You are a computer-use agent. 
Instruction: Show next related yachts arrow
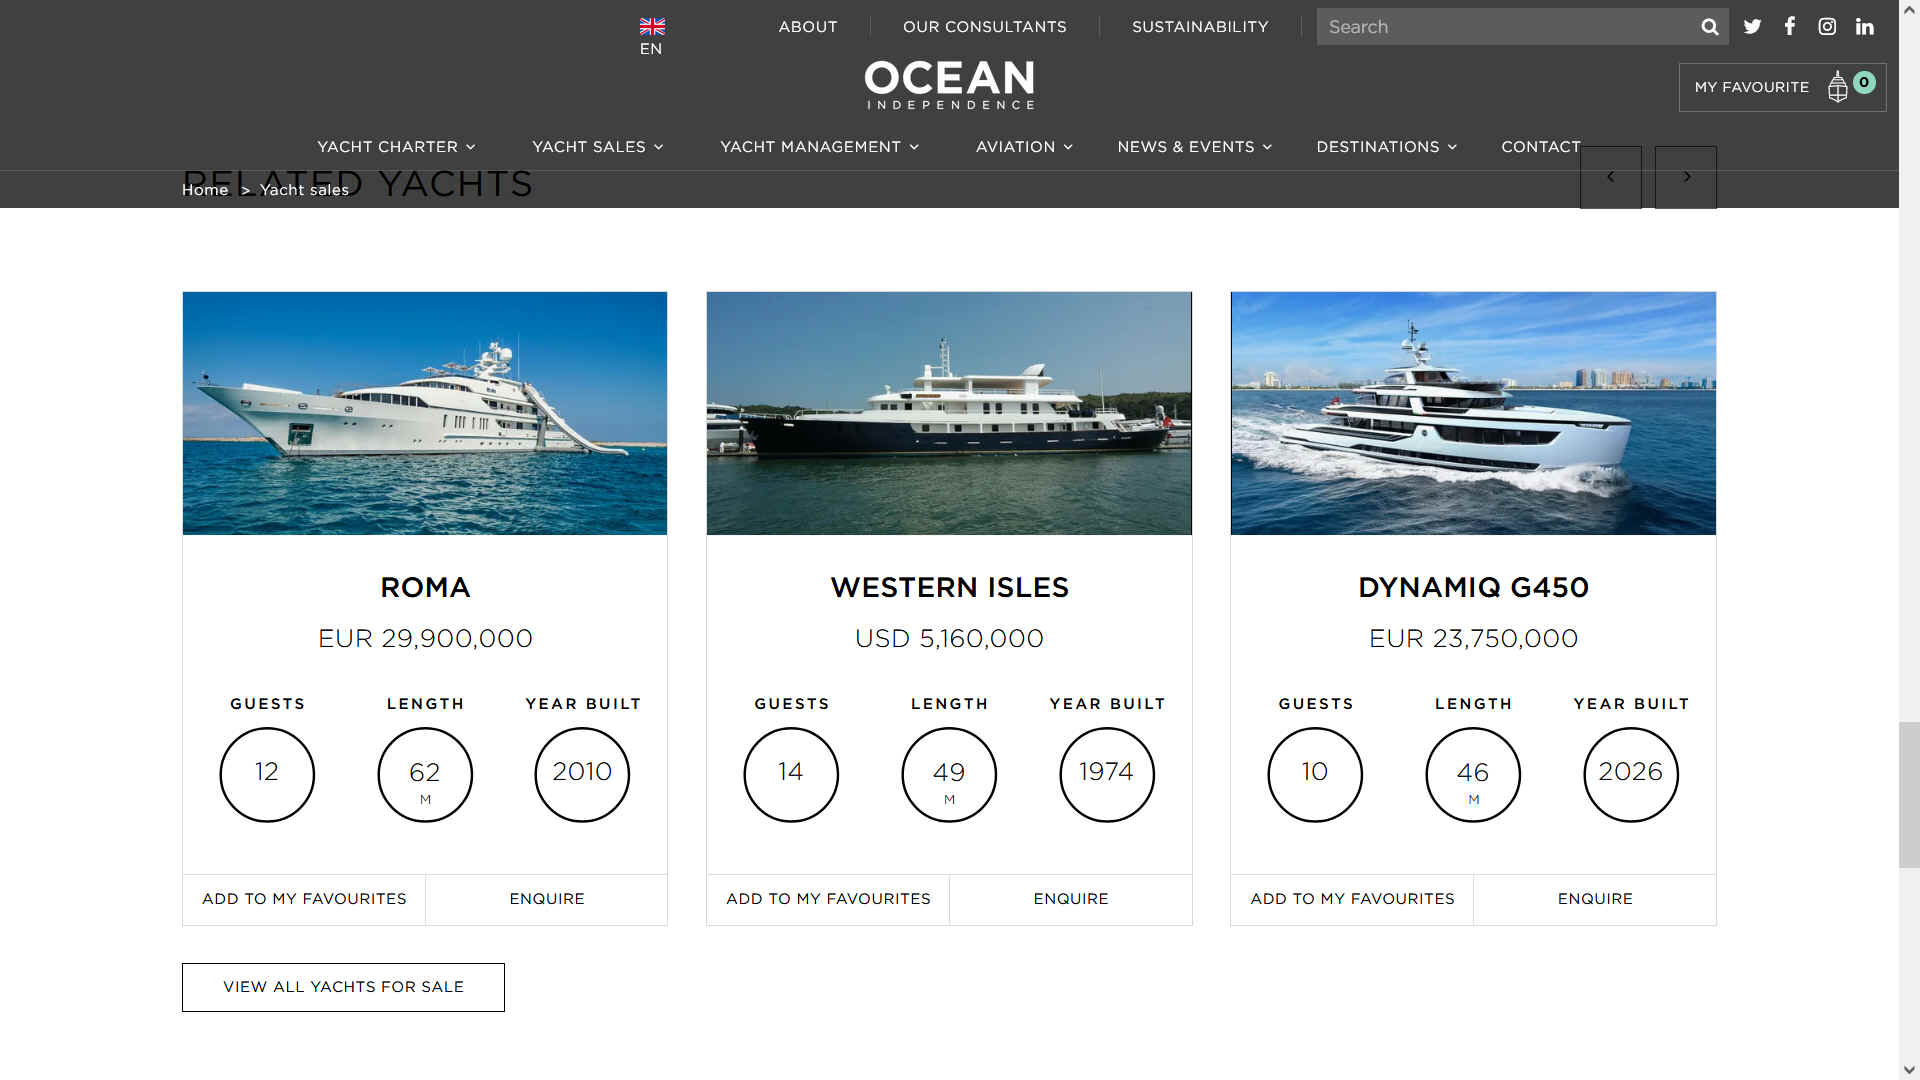(1686, 177)
